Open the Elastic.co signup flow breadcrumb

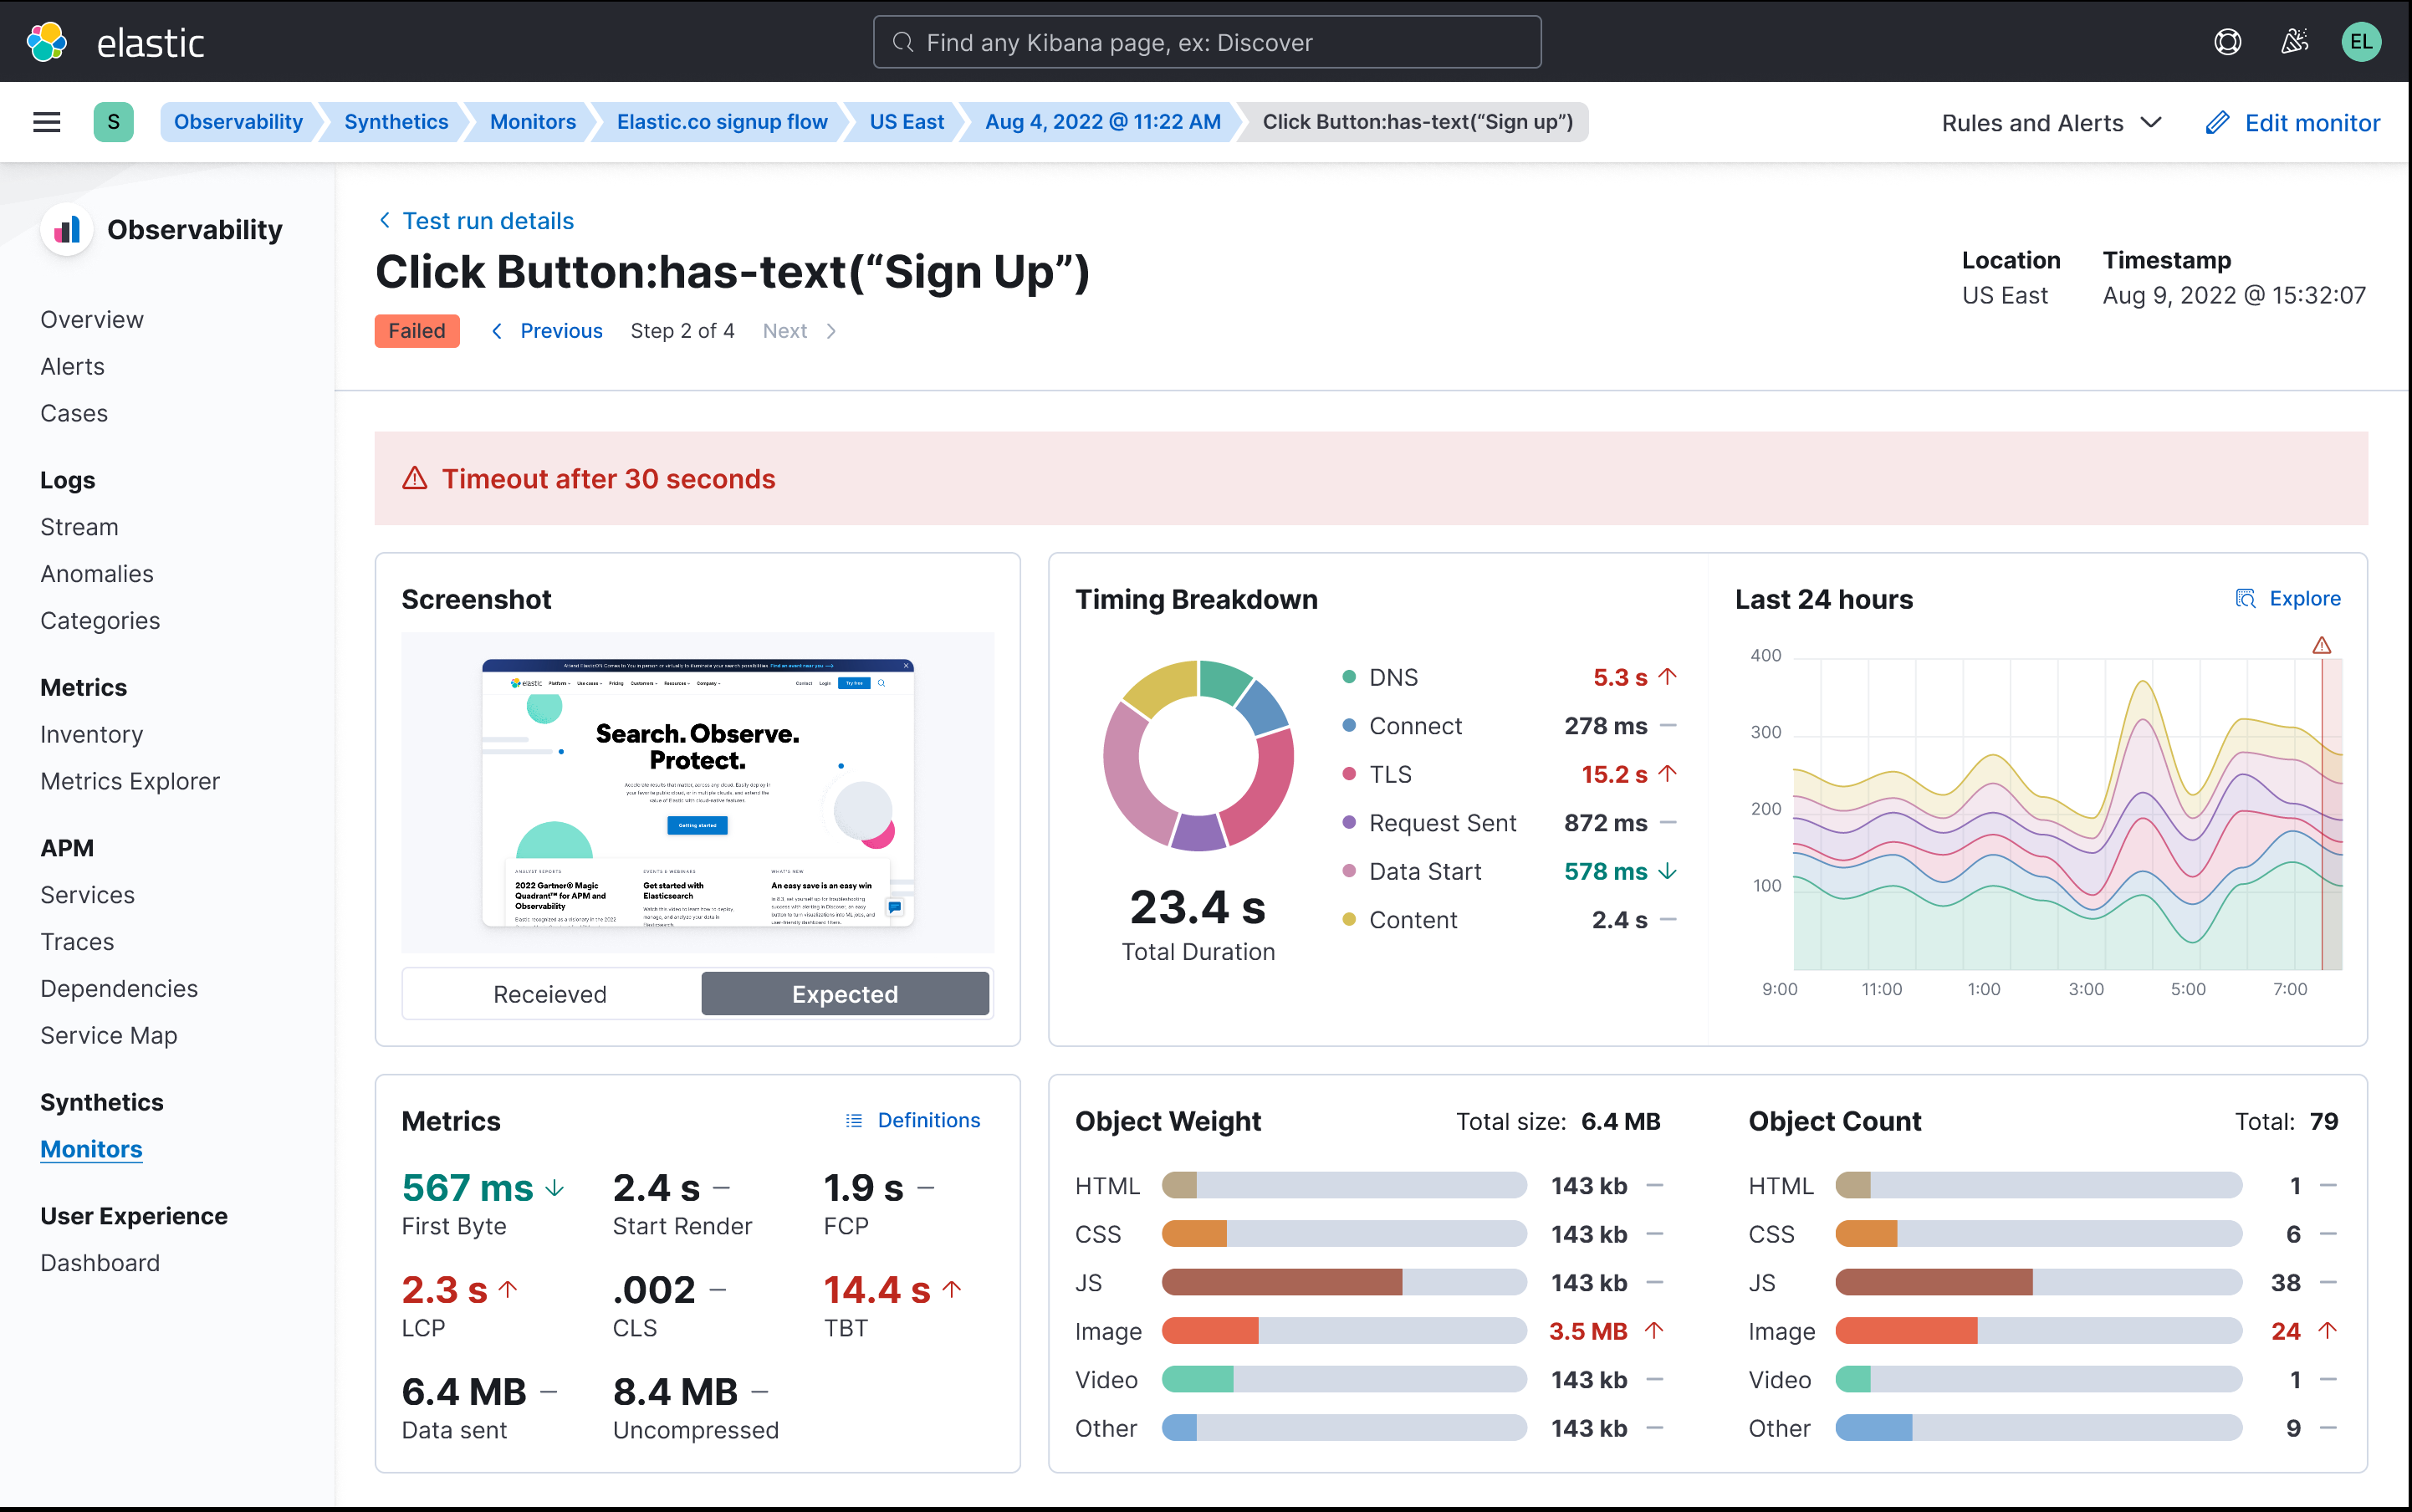(722, 122)
